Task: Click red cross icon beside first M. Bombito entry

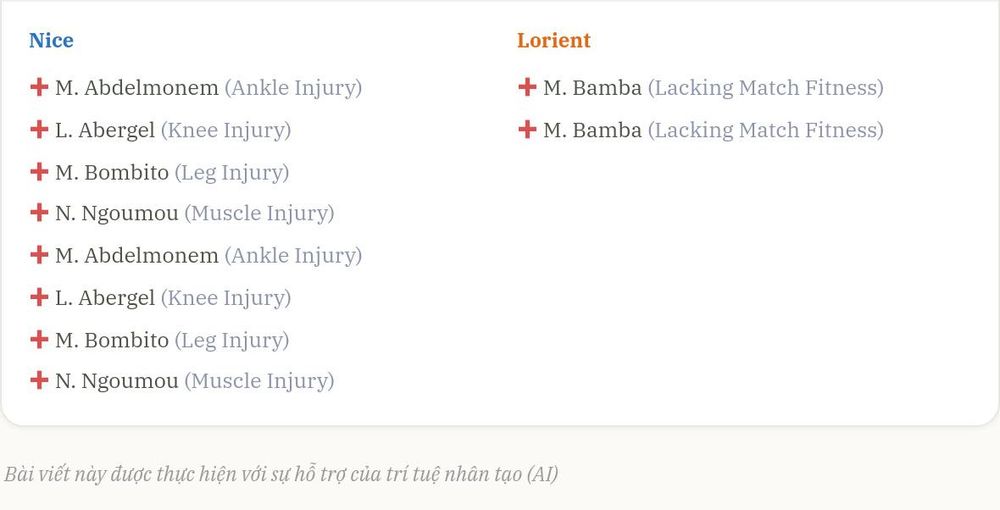Action: [x=39, y=171]
